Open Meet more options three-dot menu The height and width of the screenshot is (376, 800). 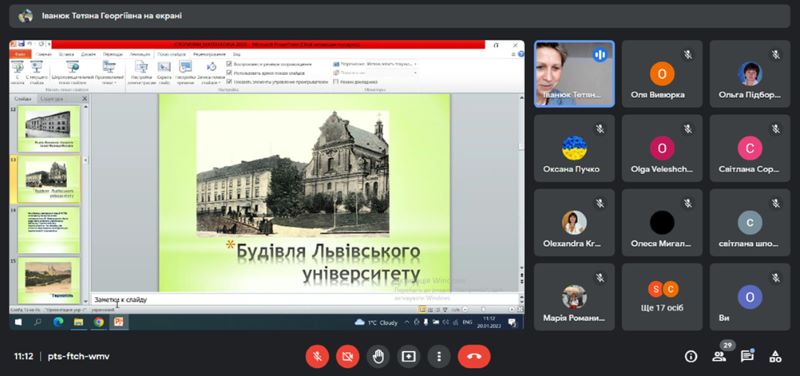click(439, 356)
